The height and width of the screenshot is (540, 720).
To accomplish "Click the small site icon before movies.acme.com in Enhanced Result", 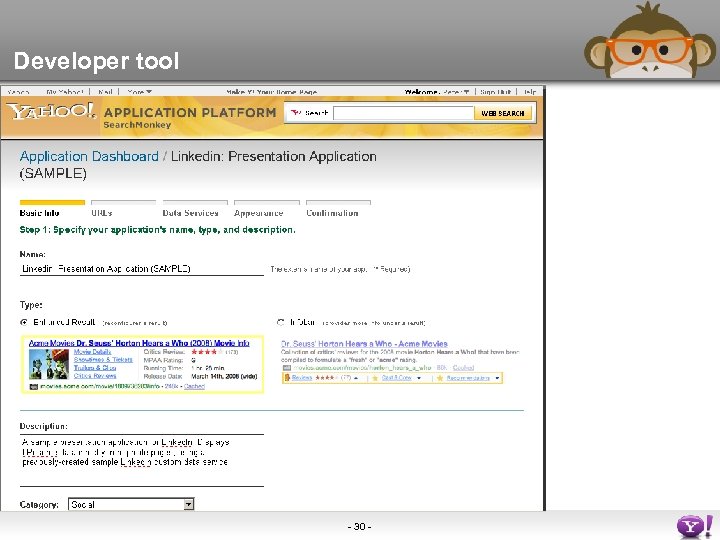I will point(34,387).
